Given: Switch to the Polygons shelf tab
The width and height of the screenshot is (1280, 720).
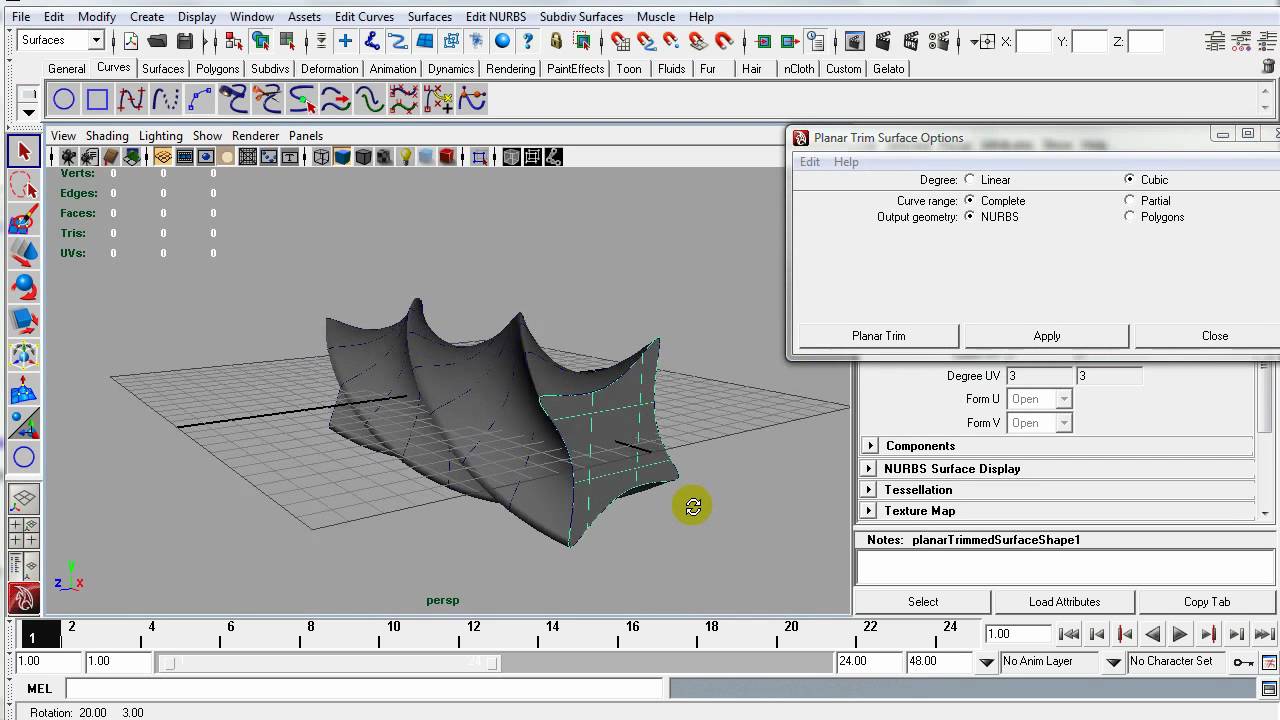Looking at the screenshot, I should (x=217, y=69).
